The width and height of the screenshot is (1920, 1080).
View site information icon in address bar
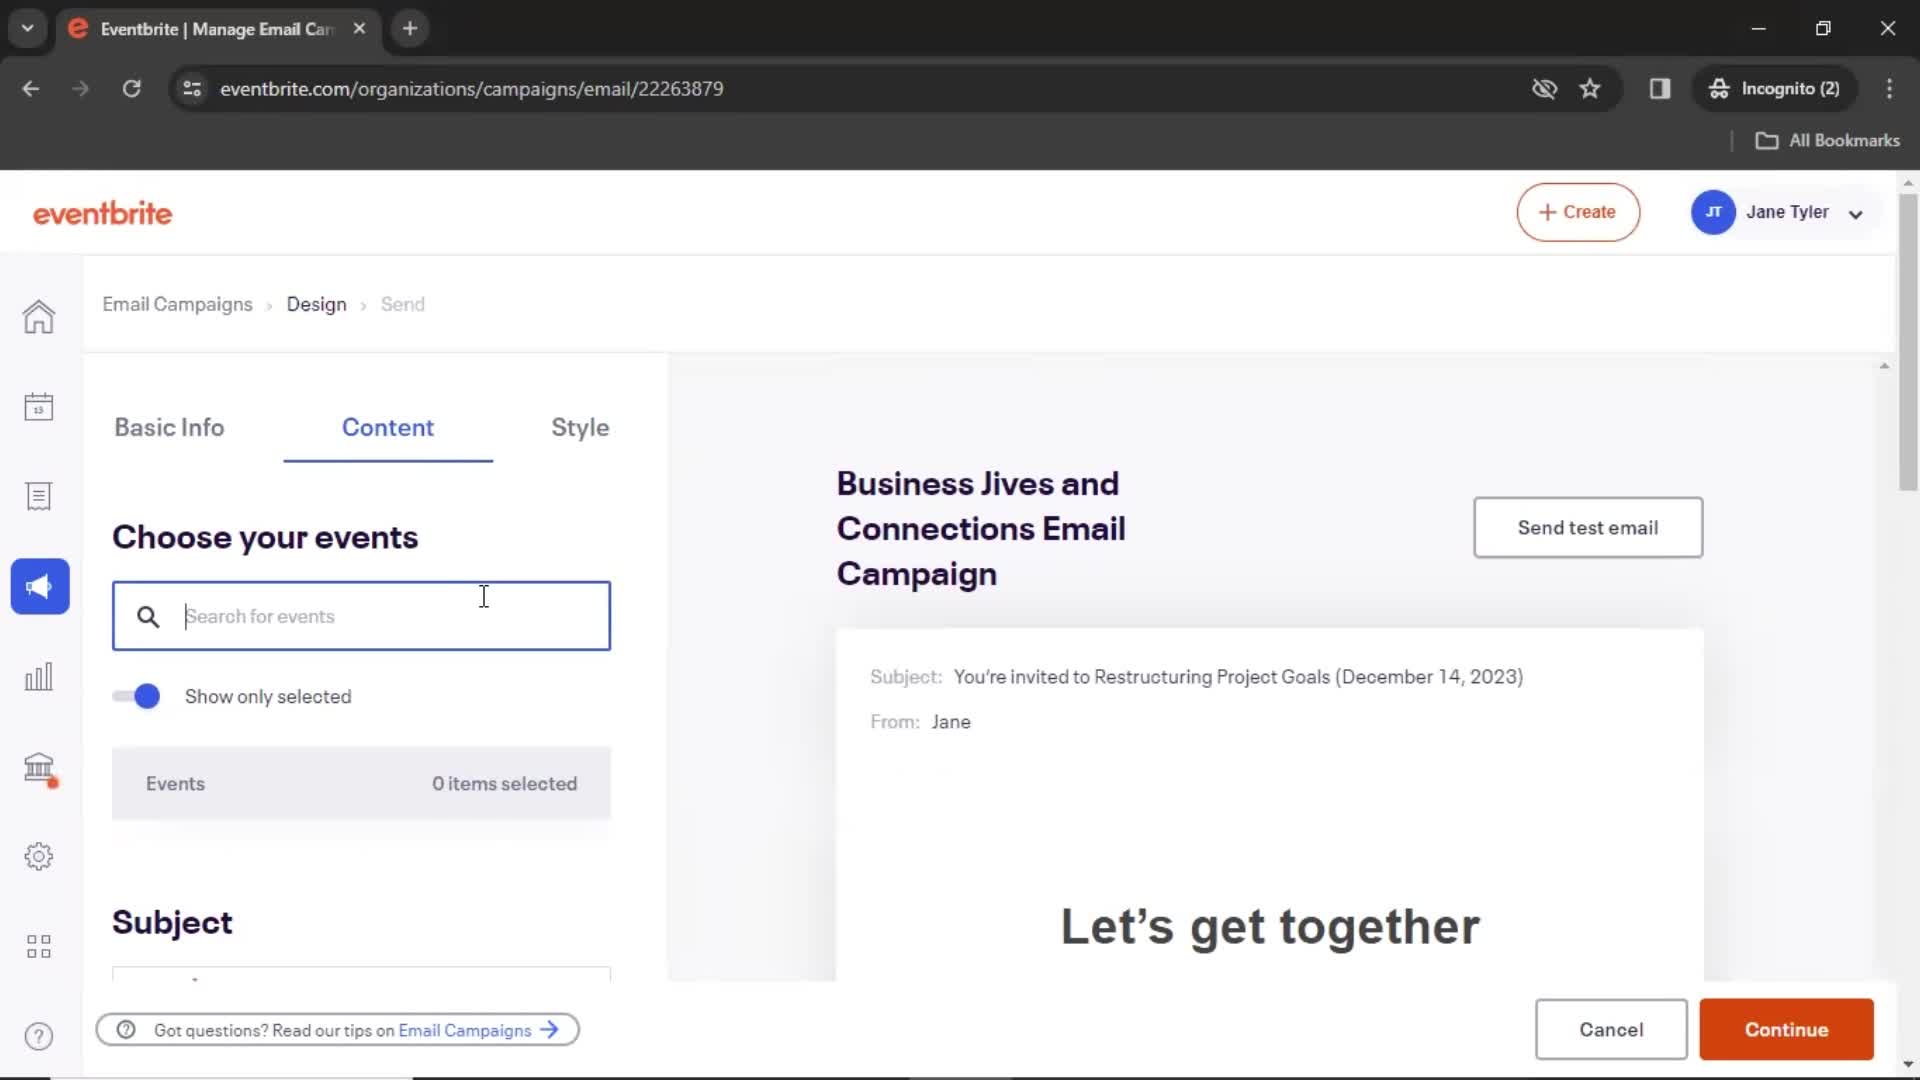[x=192, y=88]
